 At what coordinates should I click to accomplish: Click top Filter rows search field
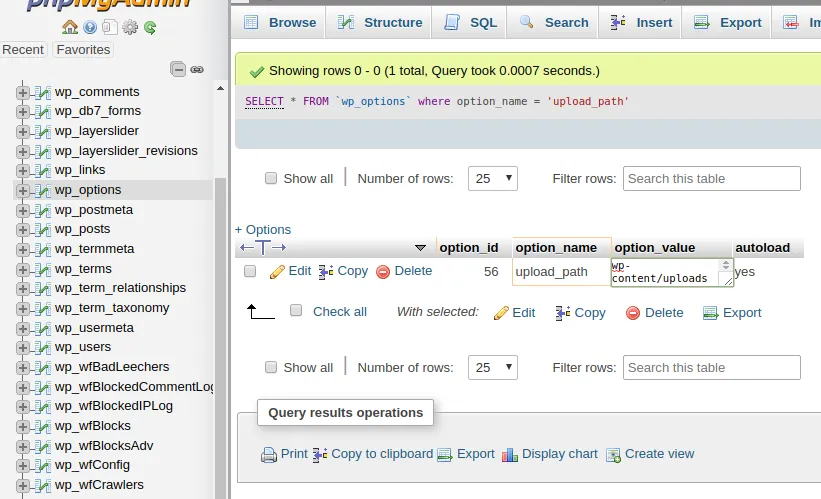[x=712, y=179]
